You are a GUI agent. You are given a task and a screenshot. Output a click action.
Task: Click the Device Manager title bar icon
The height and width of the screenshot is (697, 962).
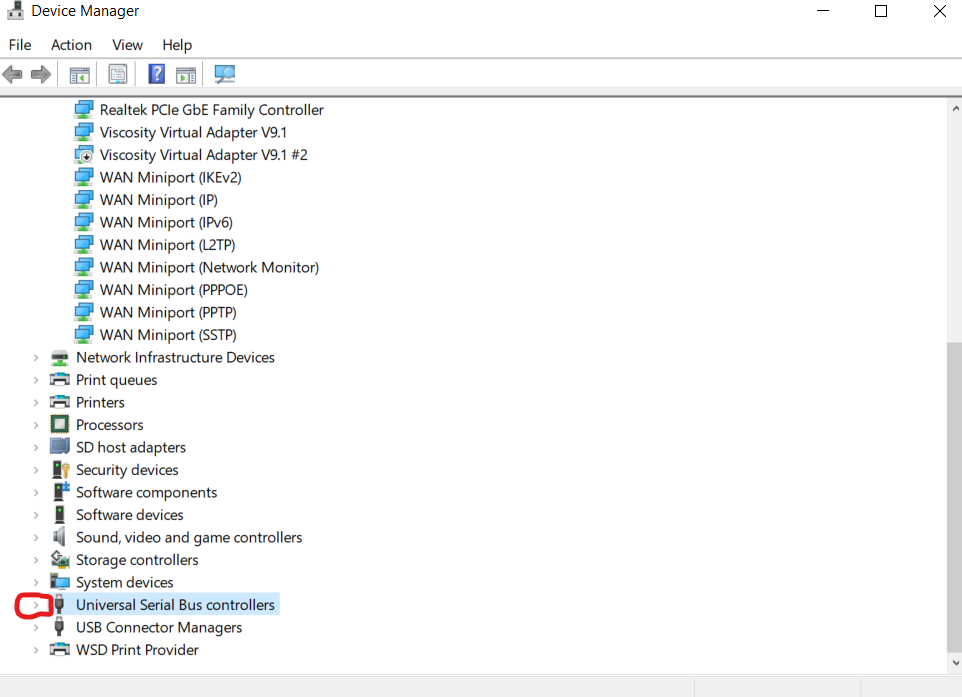pos(15,10)
